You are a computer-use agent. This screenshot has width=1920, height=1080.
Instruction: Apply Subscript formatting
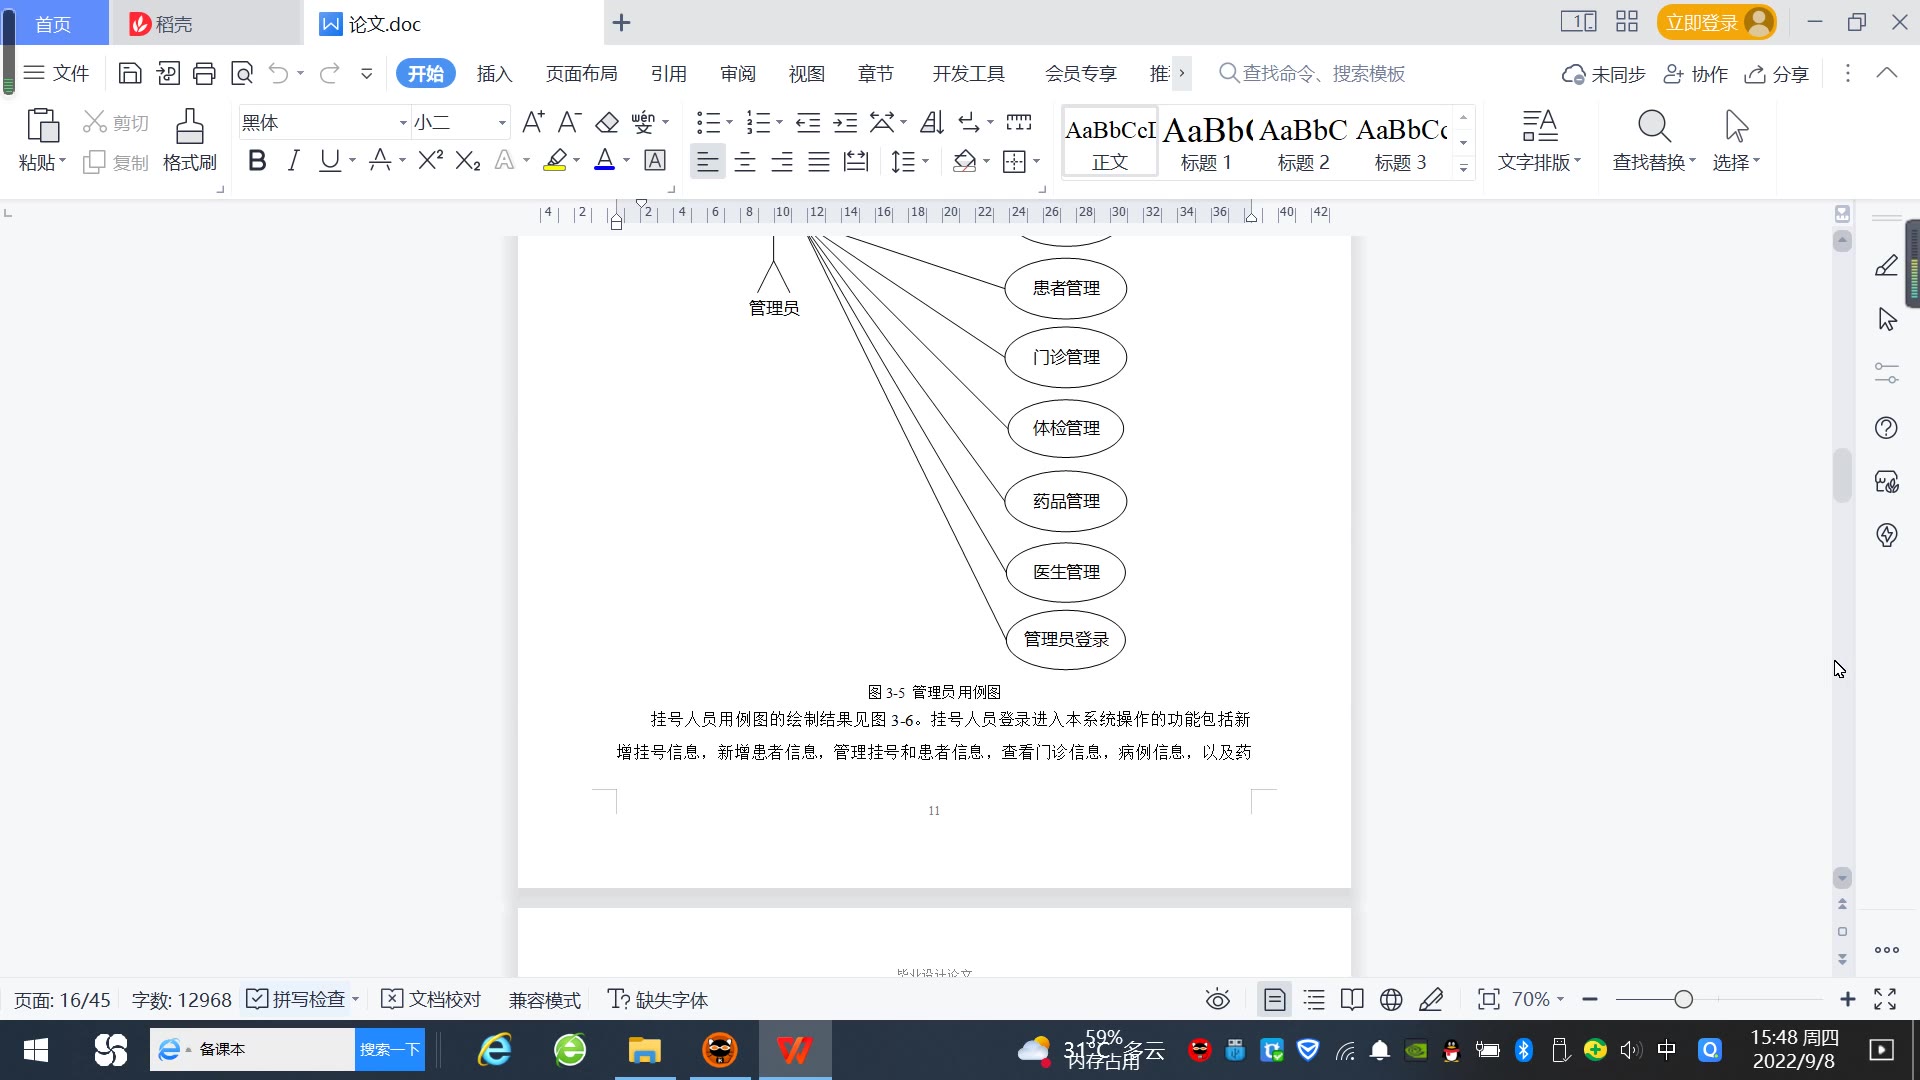click(x=468, y=160)
